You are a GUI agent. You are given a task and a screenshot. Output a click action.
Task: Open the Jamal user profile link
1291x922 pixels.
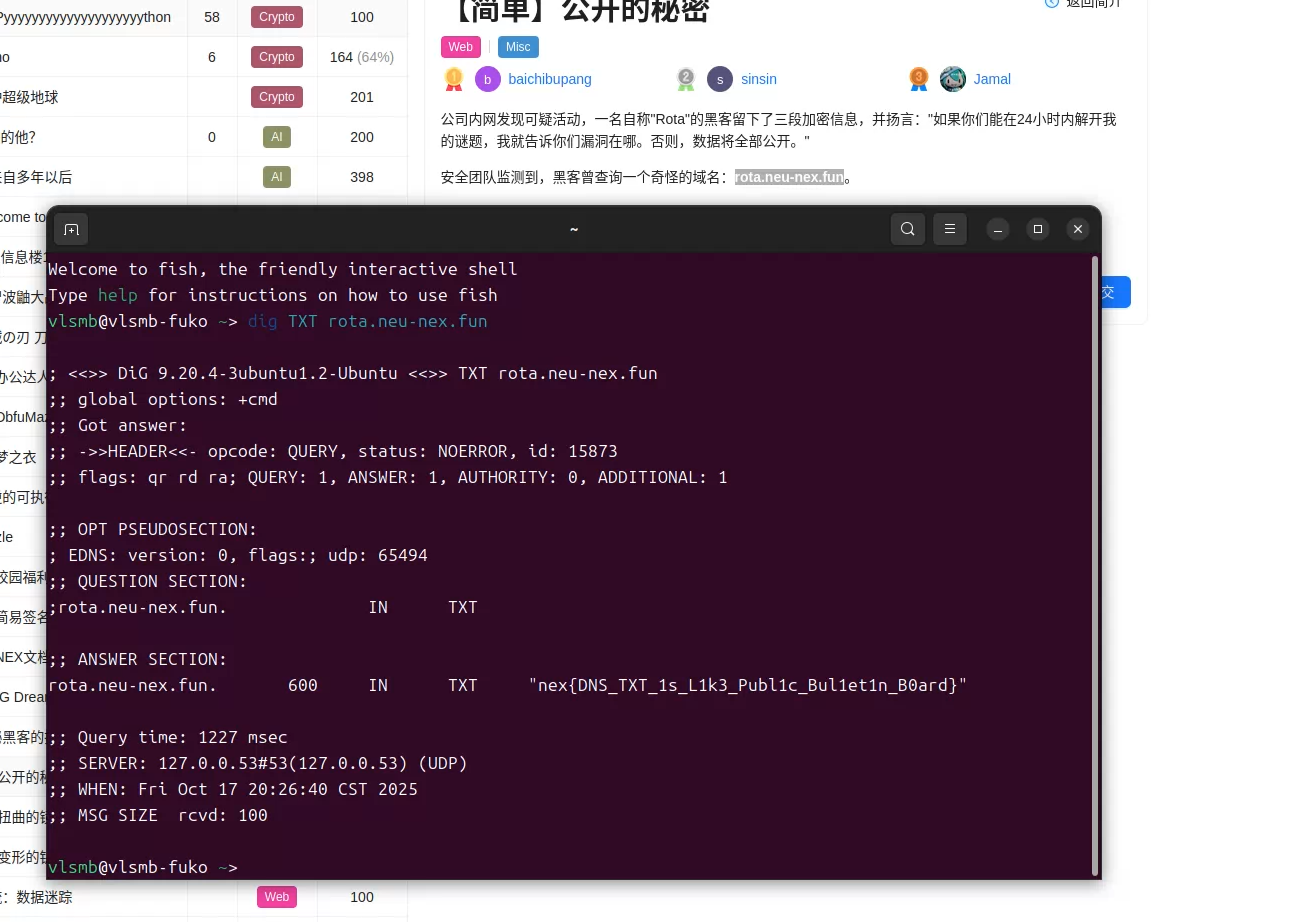[992, 79]
